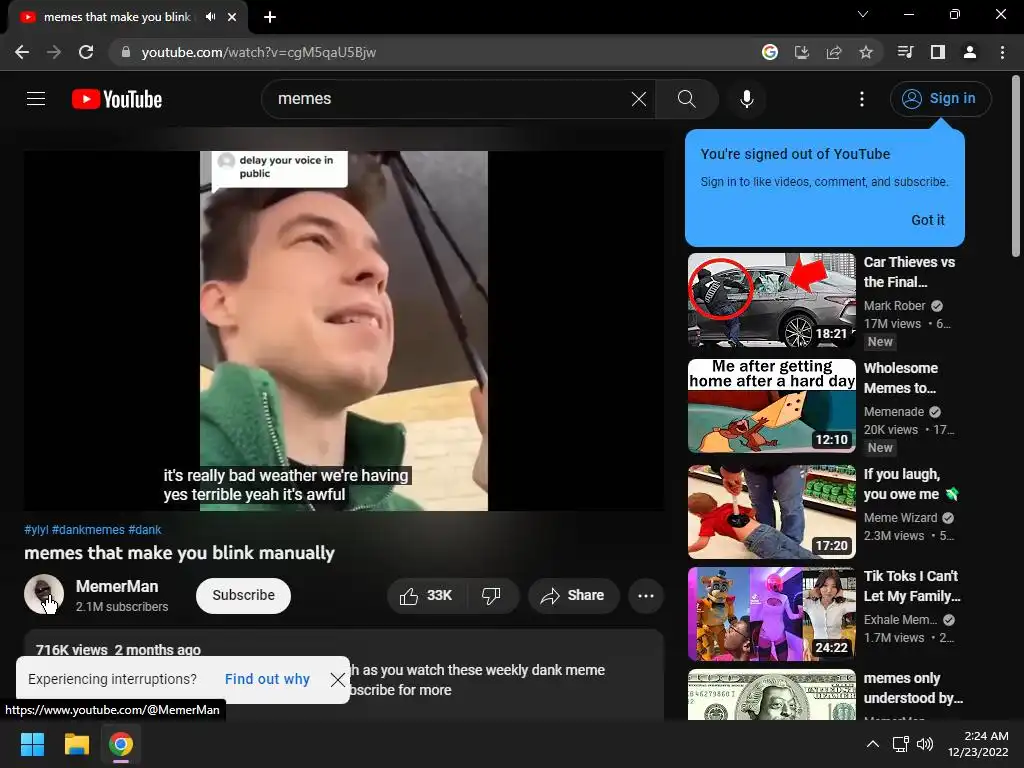The width and height of the screenshot is (1024, 768).
Task: Bookmark this tab with star icon
Action: (x=865, y=52)
